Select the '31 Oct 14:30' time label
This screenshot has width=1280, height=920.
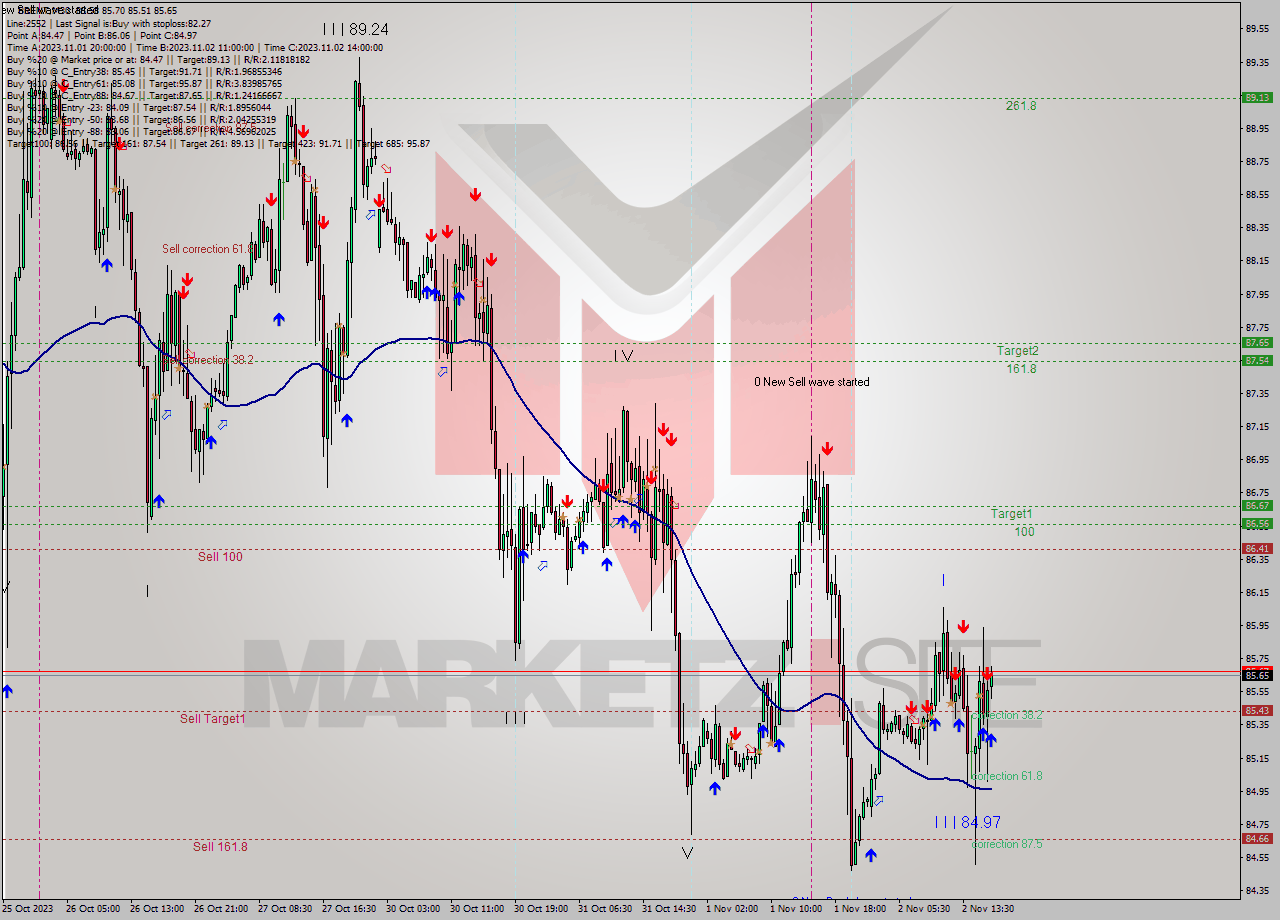pyautogui.click(x=668, y=909)
